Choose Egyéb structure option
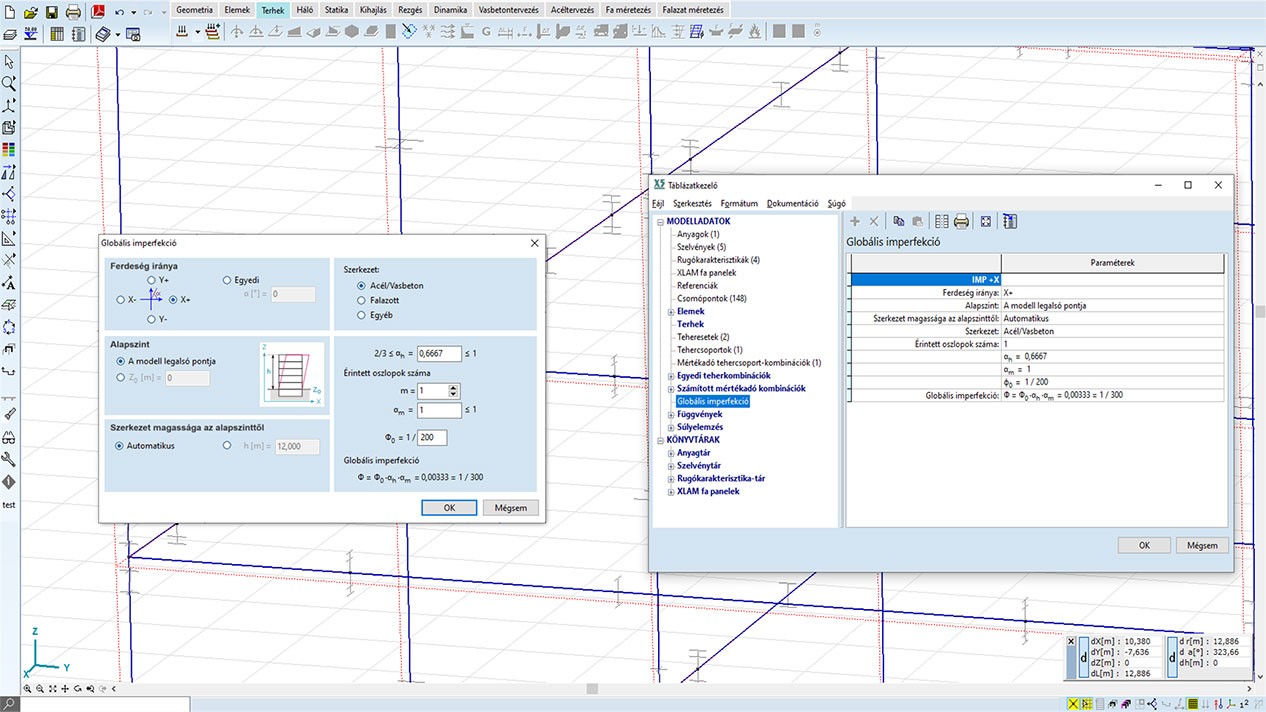The height and width of the screenshot is (712, 1266). tap(362, 315)
